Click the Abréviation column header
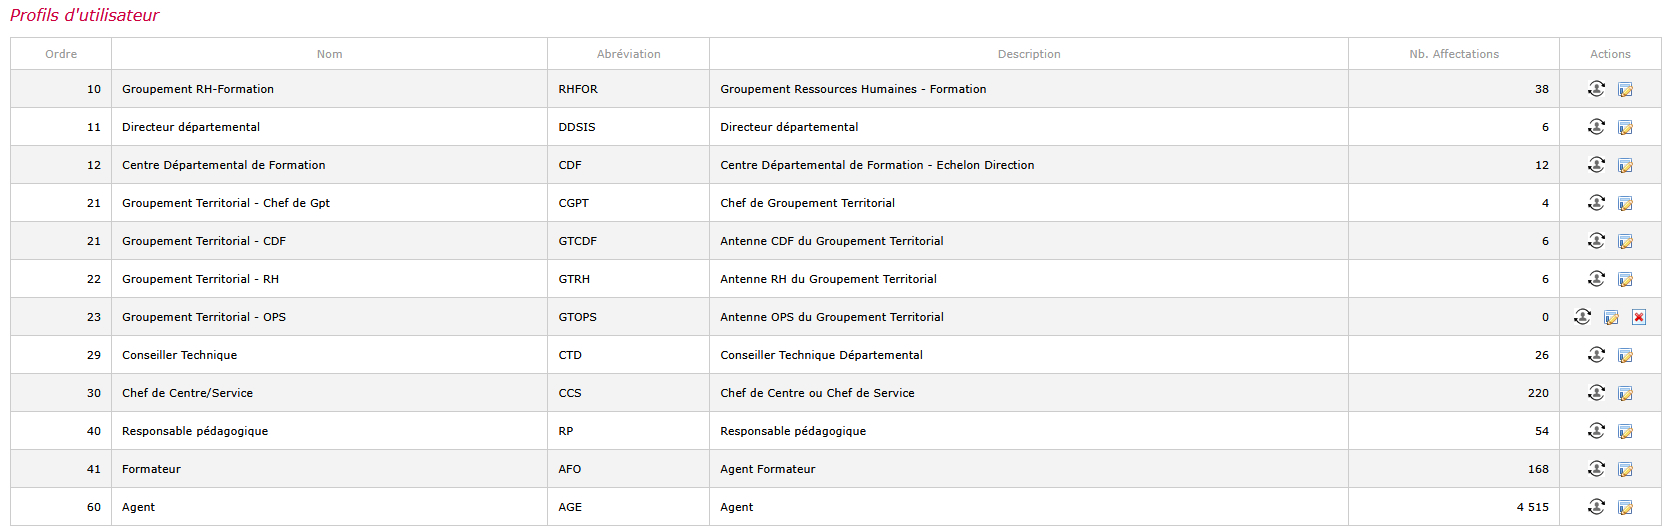Image resolution: width=1666 pixels, height=532 pixels. click(x=628, y=54)
